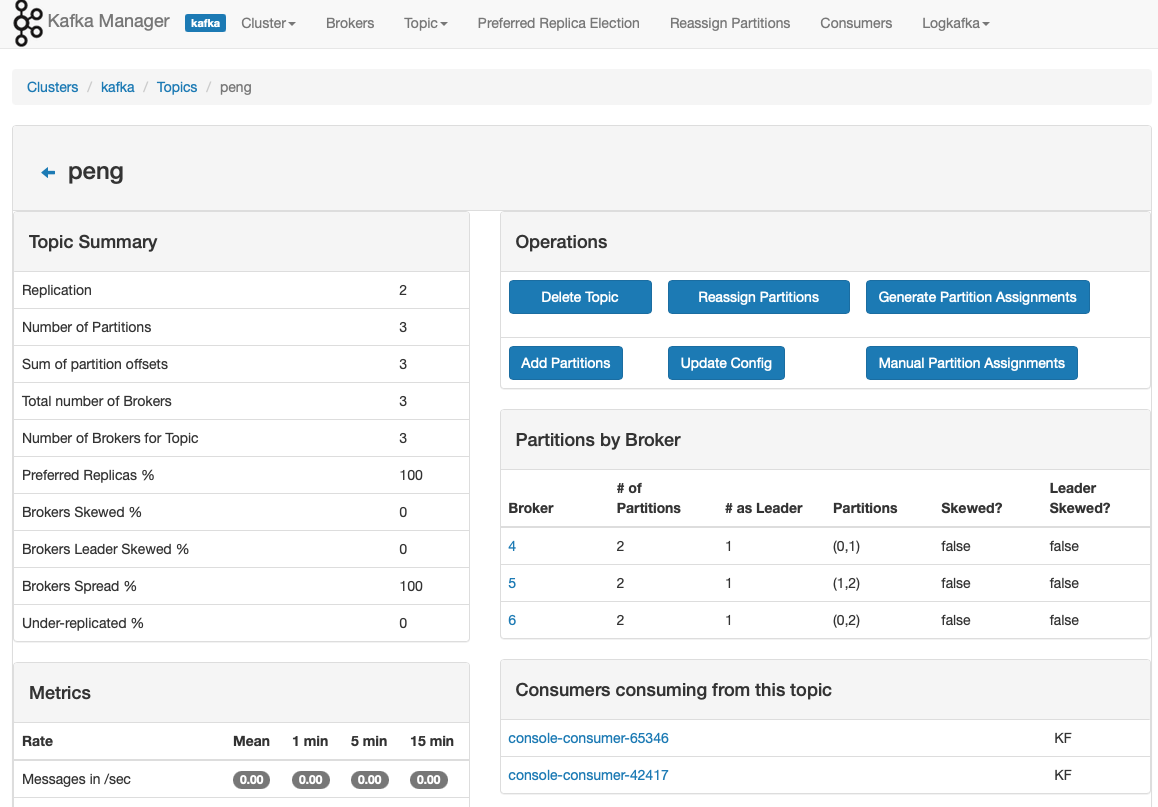Open broker 5 link
The height and width of the screenshot is (807, 1158).
[512, 583]
